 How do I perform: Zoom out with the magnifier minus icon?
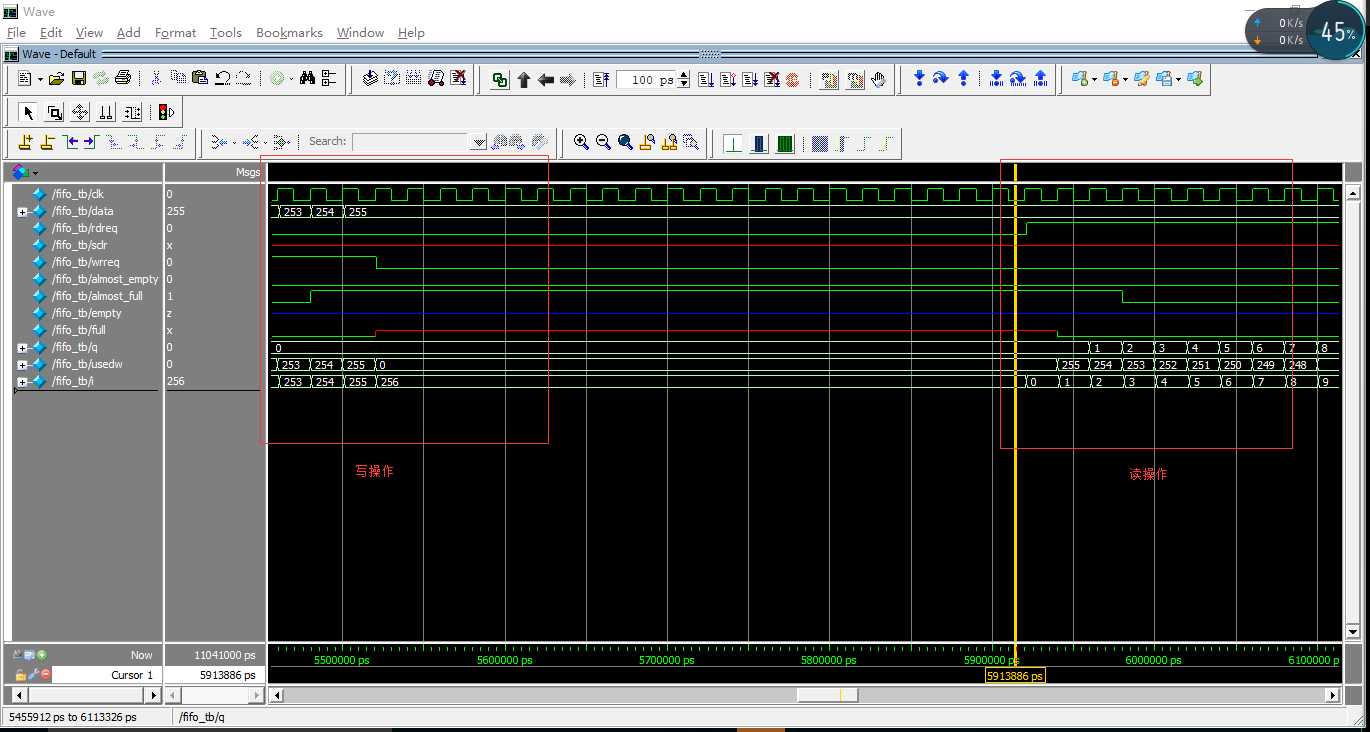coord(603,143)
